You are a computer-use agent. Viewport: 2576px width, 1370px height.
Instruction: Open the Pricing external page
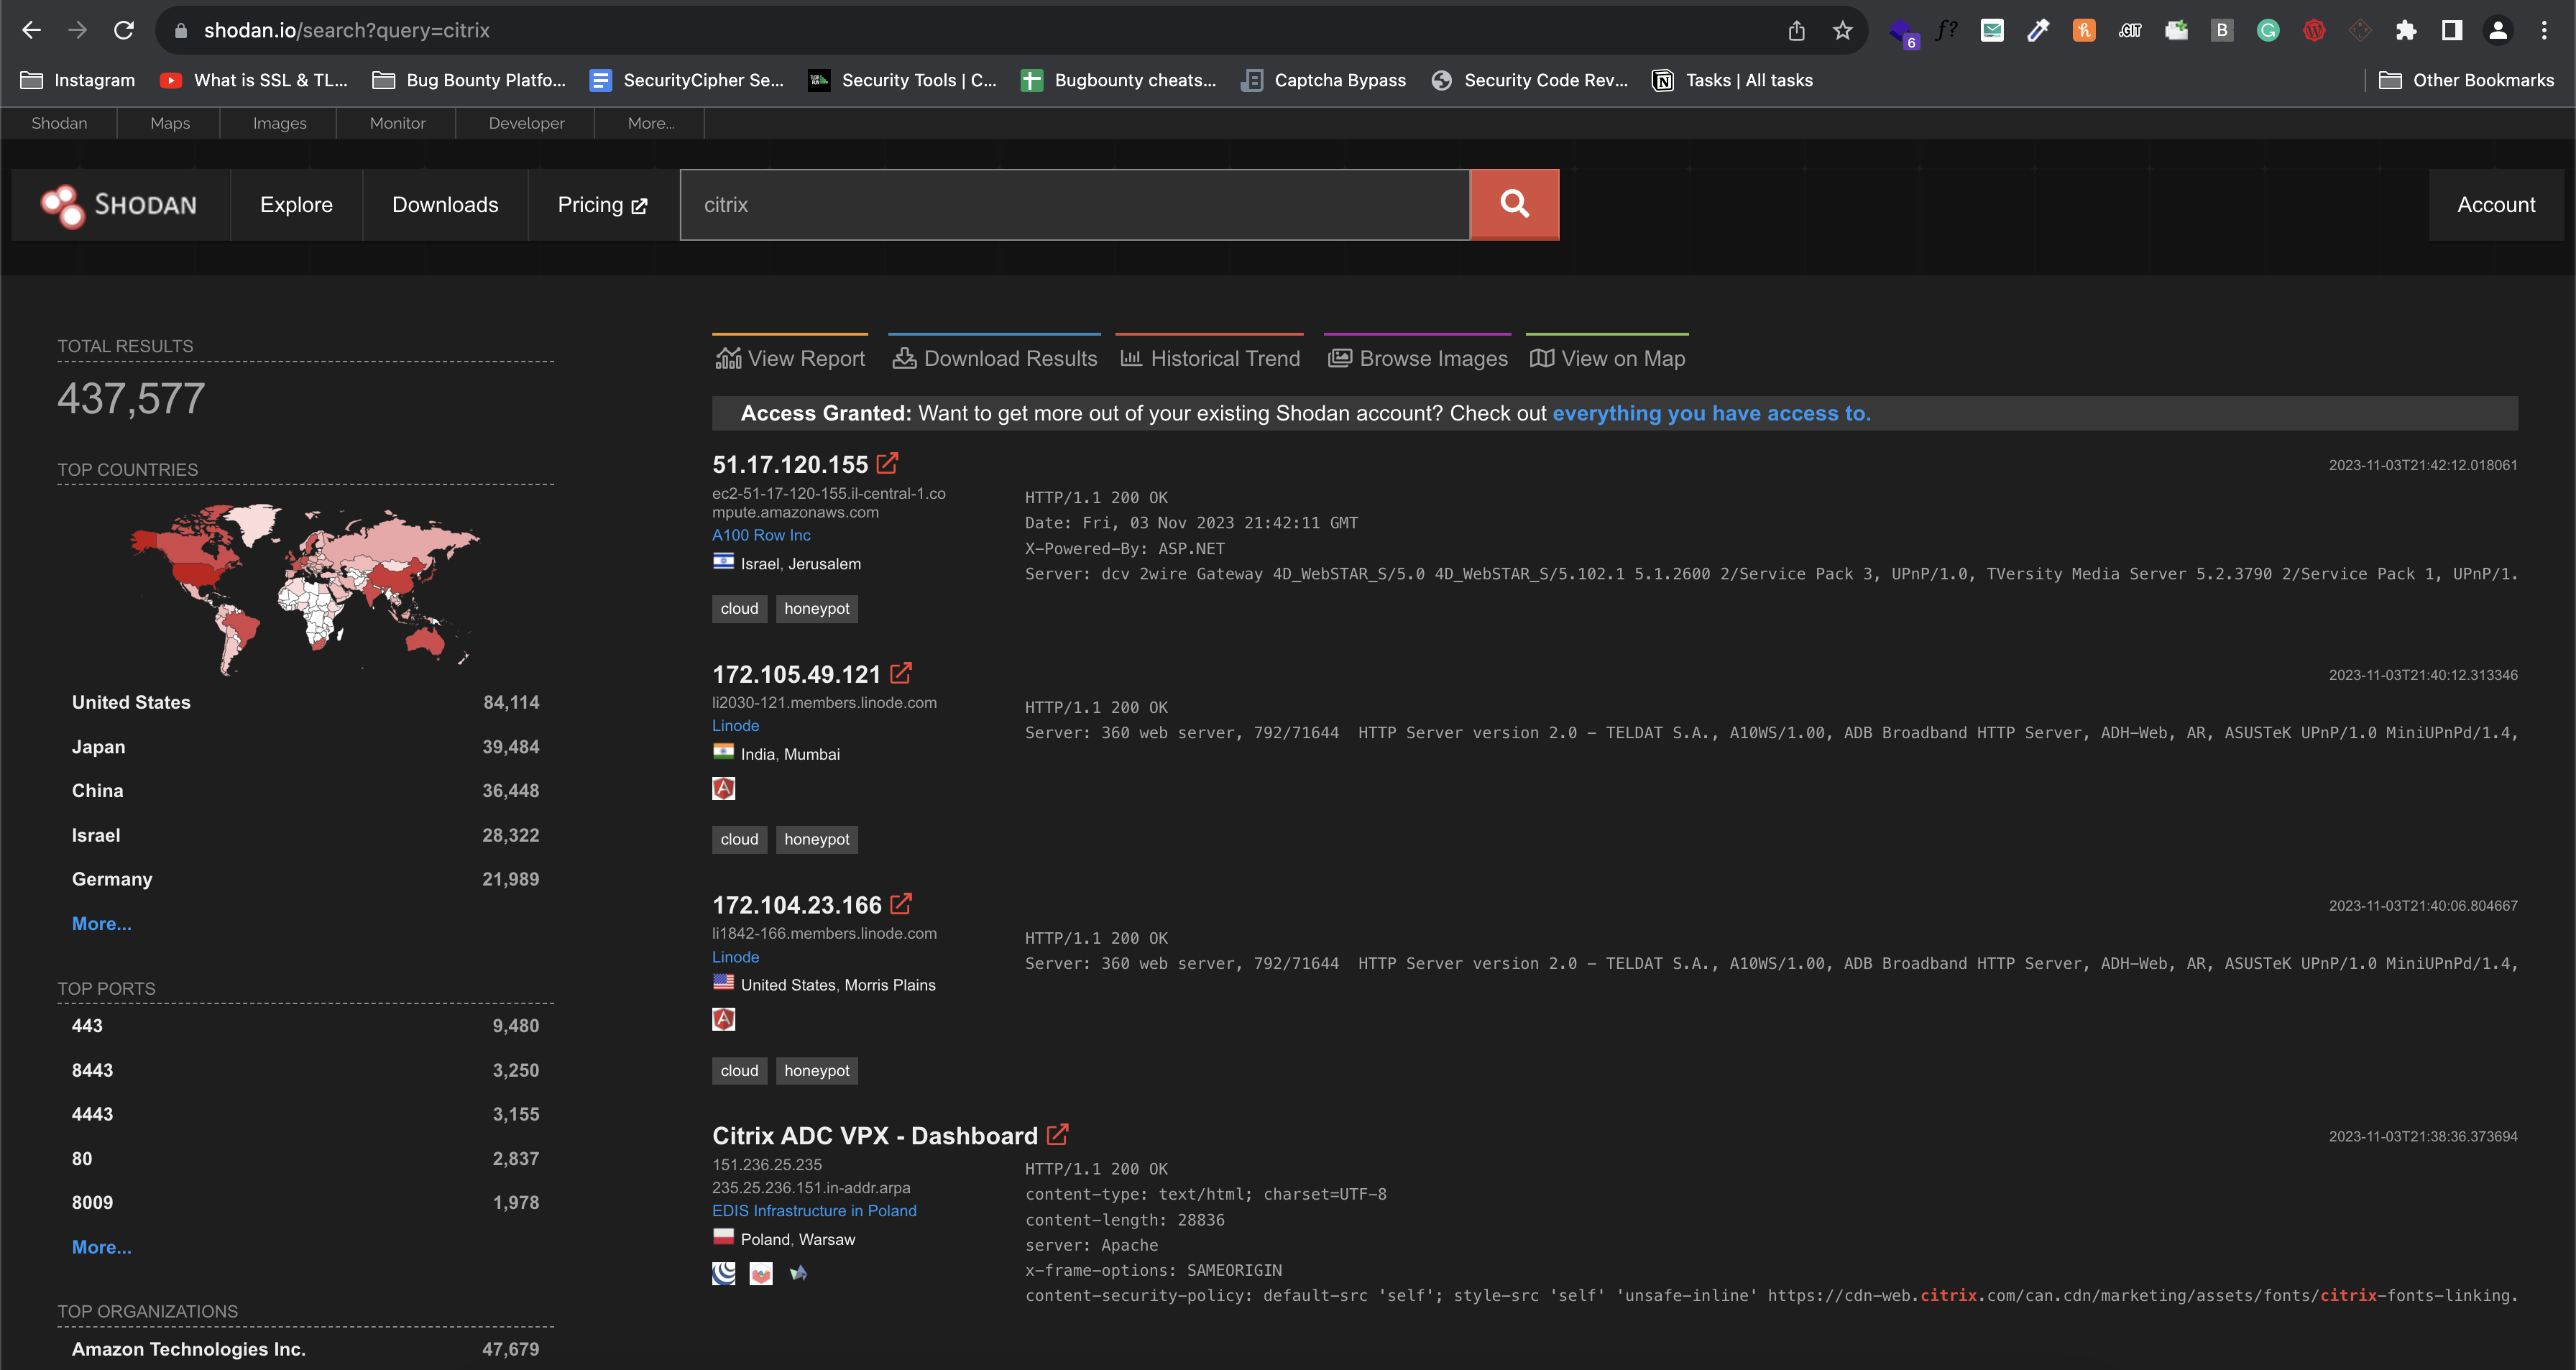point(602,205)
